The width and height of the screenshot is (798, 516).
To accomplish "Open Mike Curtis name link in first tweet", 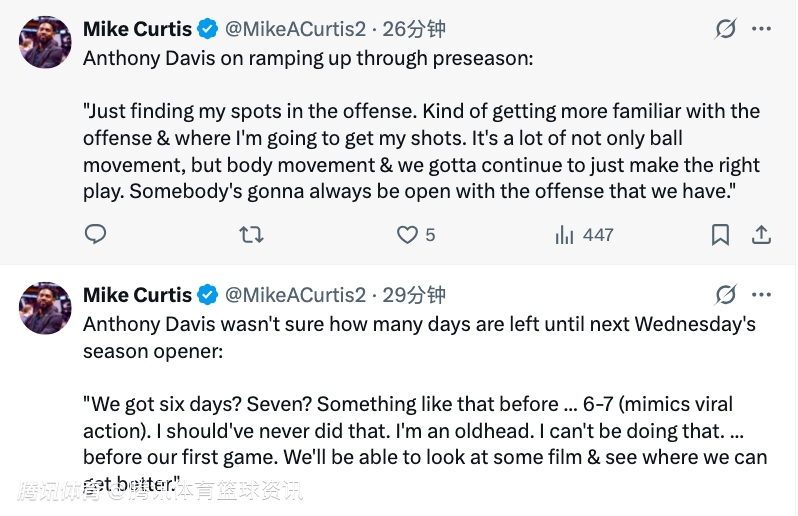I will point(137,29).
